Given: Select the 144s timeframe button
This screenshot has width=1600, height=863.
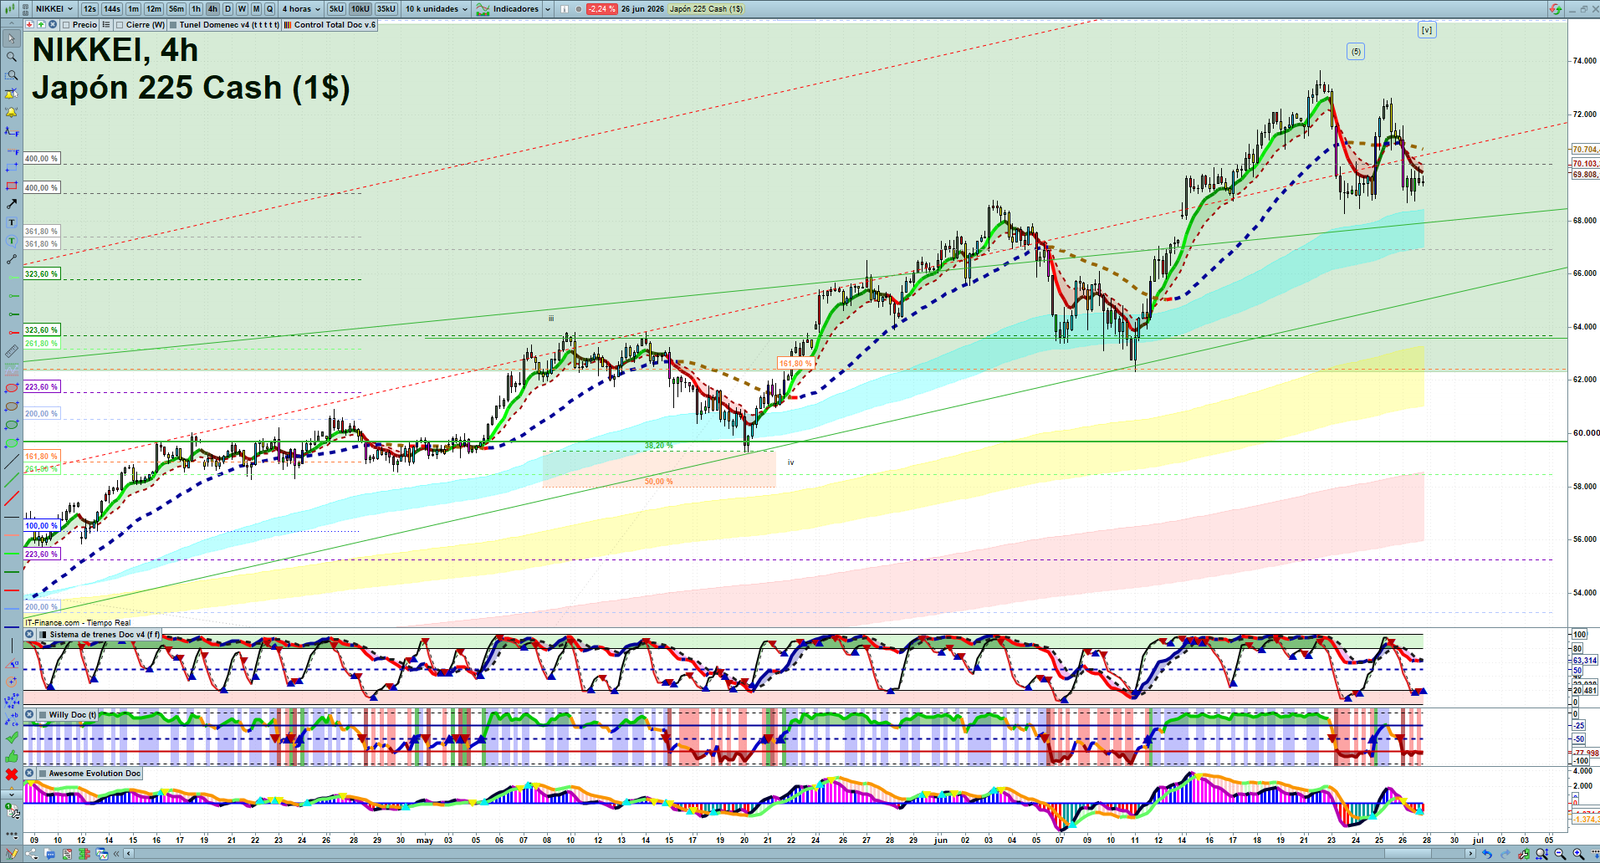Looking at the screenshot, I should [112, 9].
